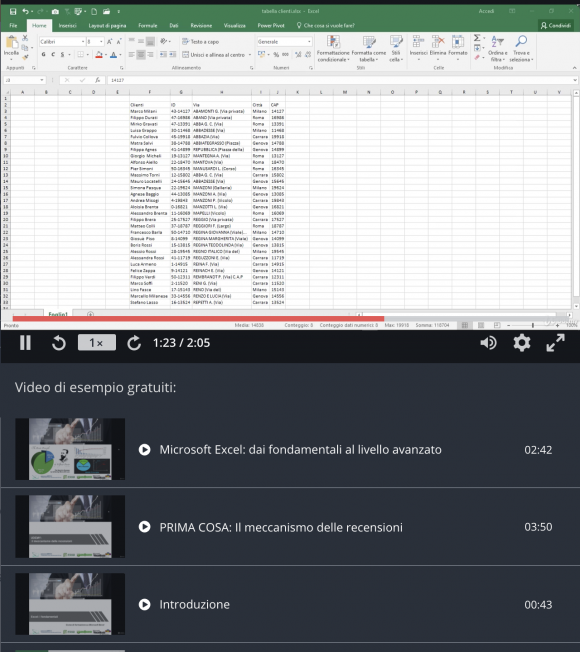Switch to the Layout di pagina tab
The width and height of the screenshot is (580, 652).
pos(107,25)
